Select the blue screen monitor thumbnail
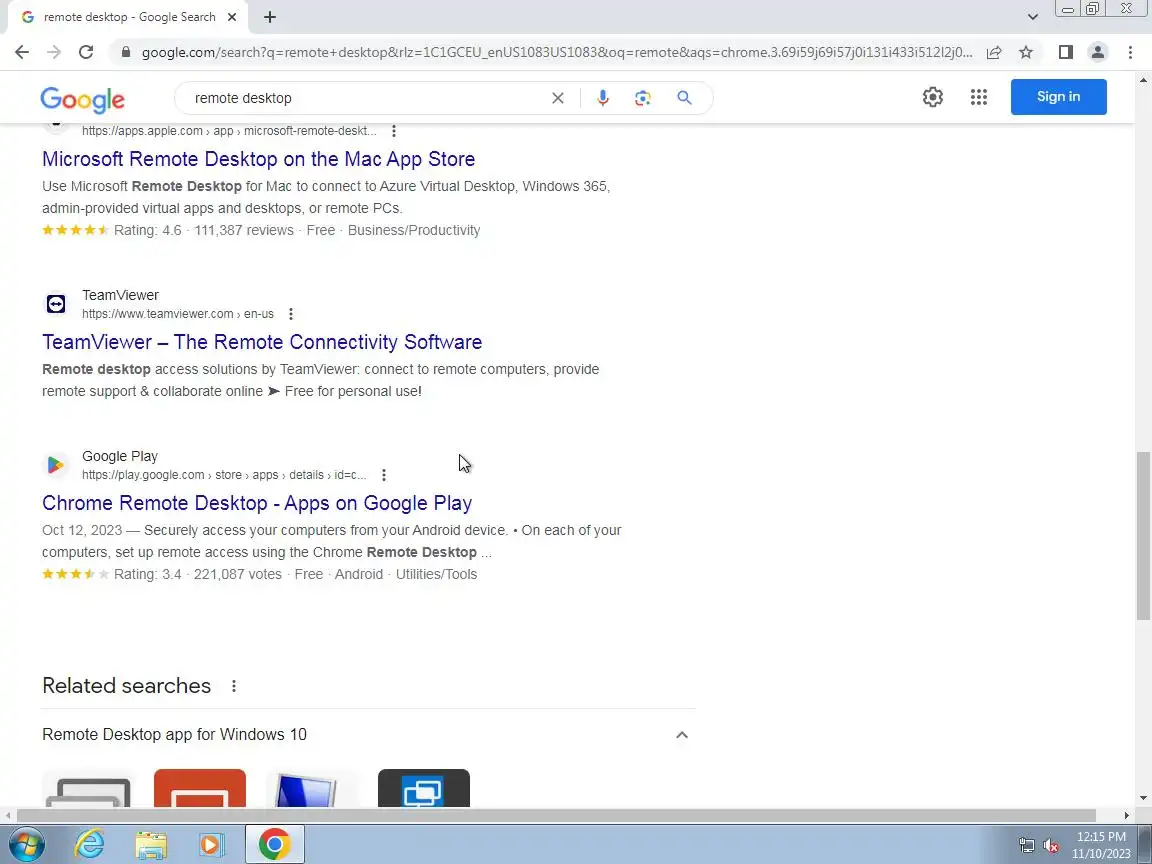Image resolution: width=1152 pixels, height=864 pixels. 312,788
